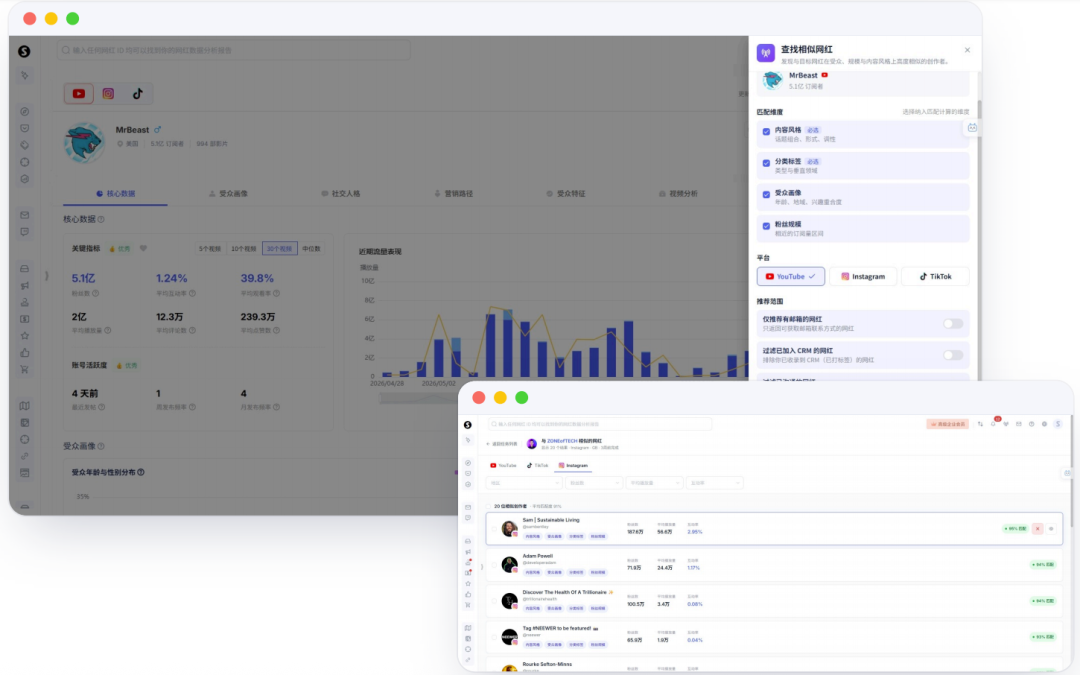Image resolution: width=1080 pixels, height=675 pixels.
Task: Go to the 营销路径 tab
Action: 453,194
